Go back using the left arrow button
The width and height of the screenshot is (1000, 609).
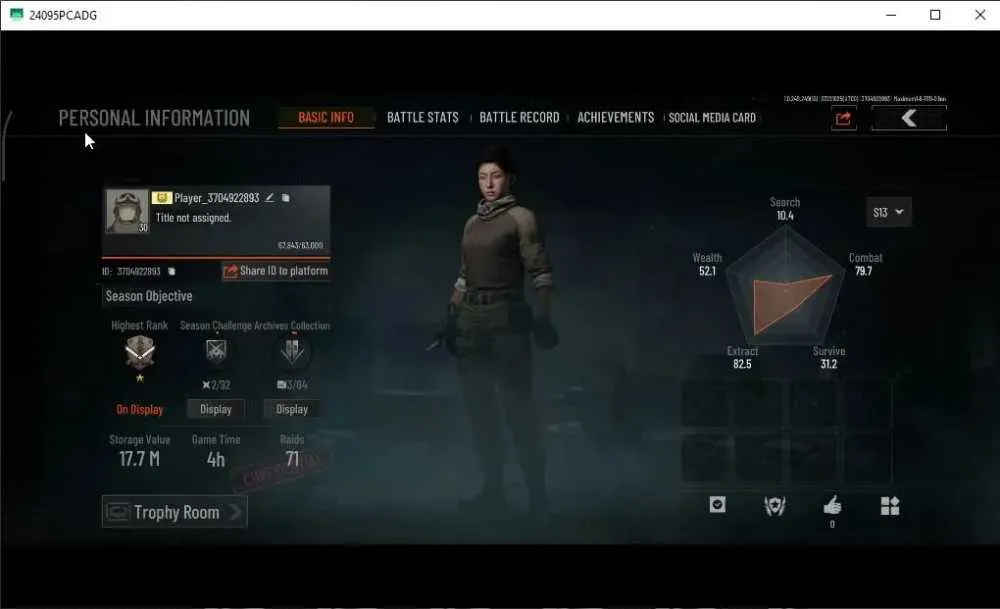(909, 118)
